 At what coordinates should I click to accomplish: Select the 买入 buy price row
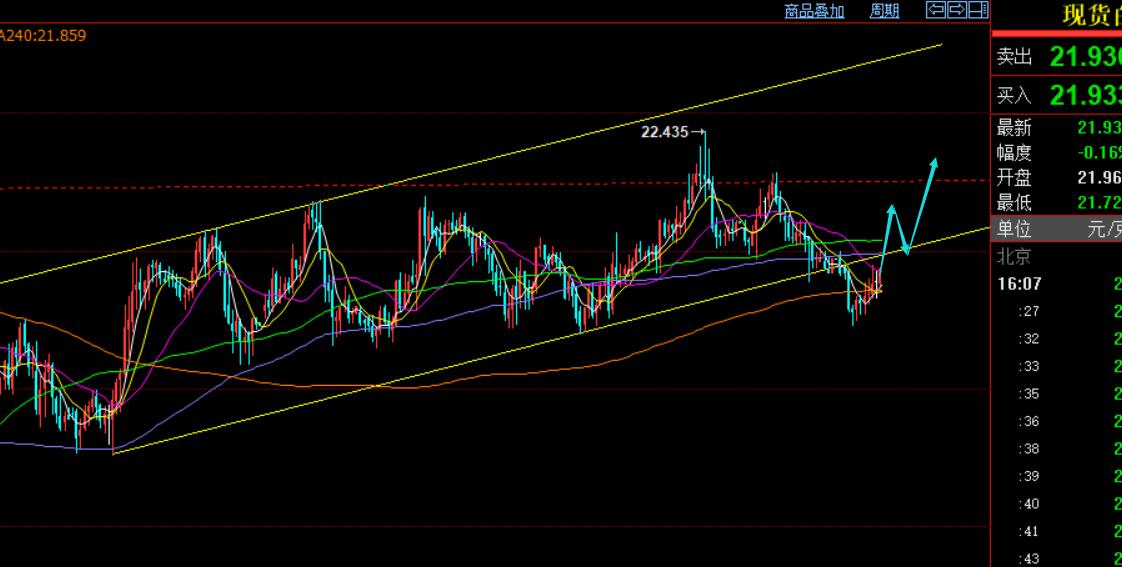click(x=1057, y=94)
